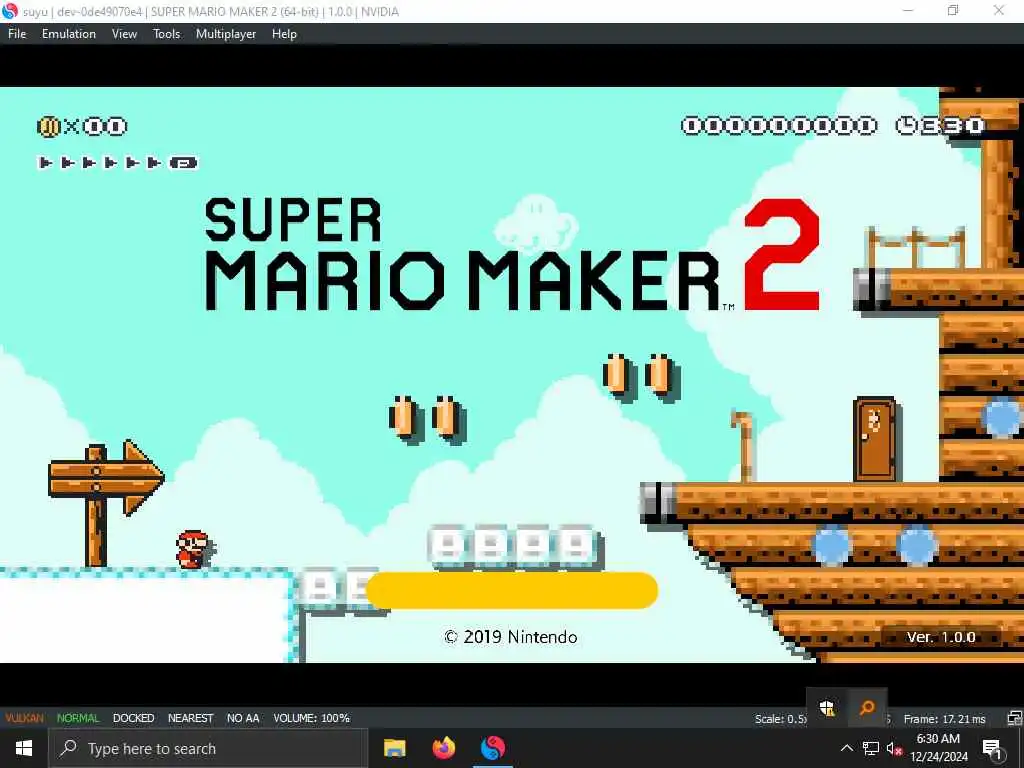The width and height of the screenshot is (1024, 768).
Task: Open File Explorer from the taskbar
Action: coord(394,748)
